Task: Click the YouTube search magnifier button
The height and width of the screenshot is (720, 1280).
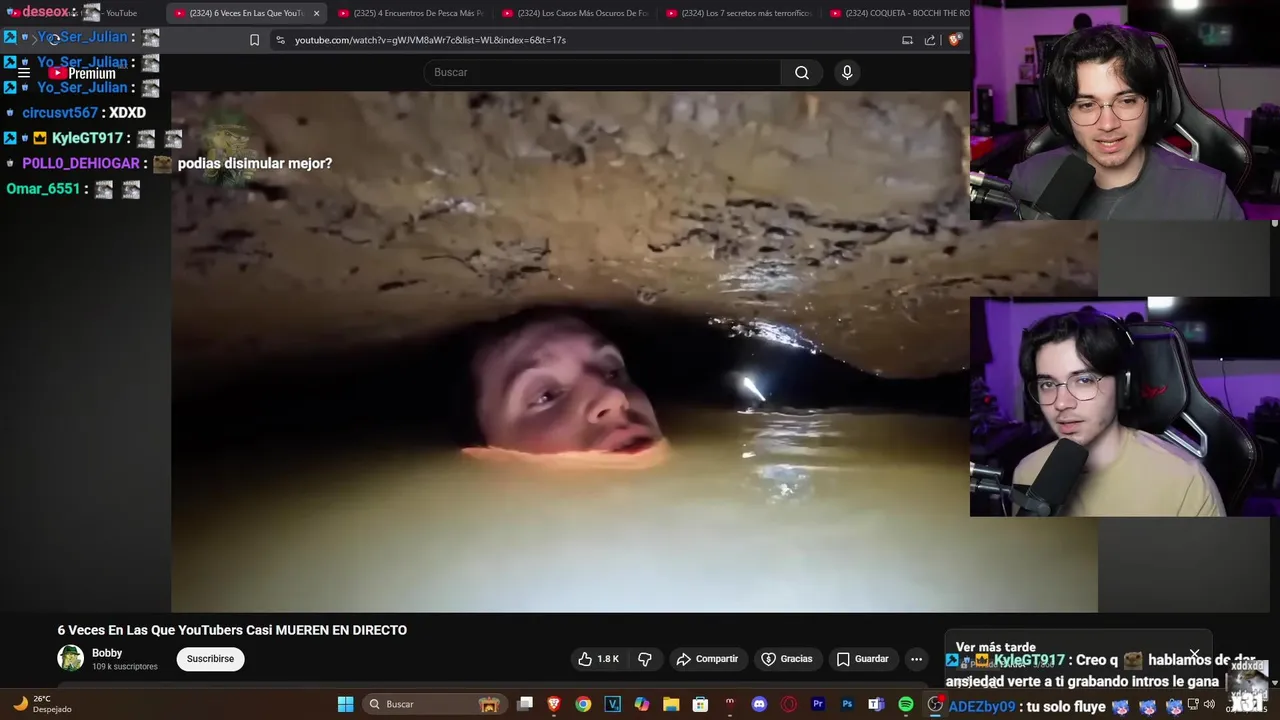Action: click(x=802, y=72)
